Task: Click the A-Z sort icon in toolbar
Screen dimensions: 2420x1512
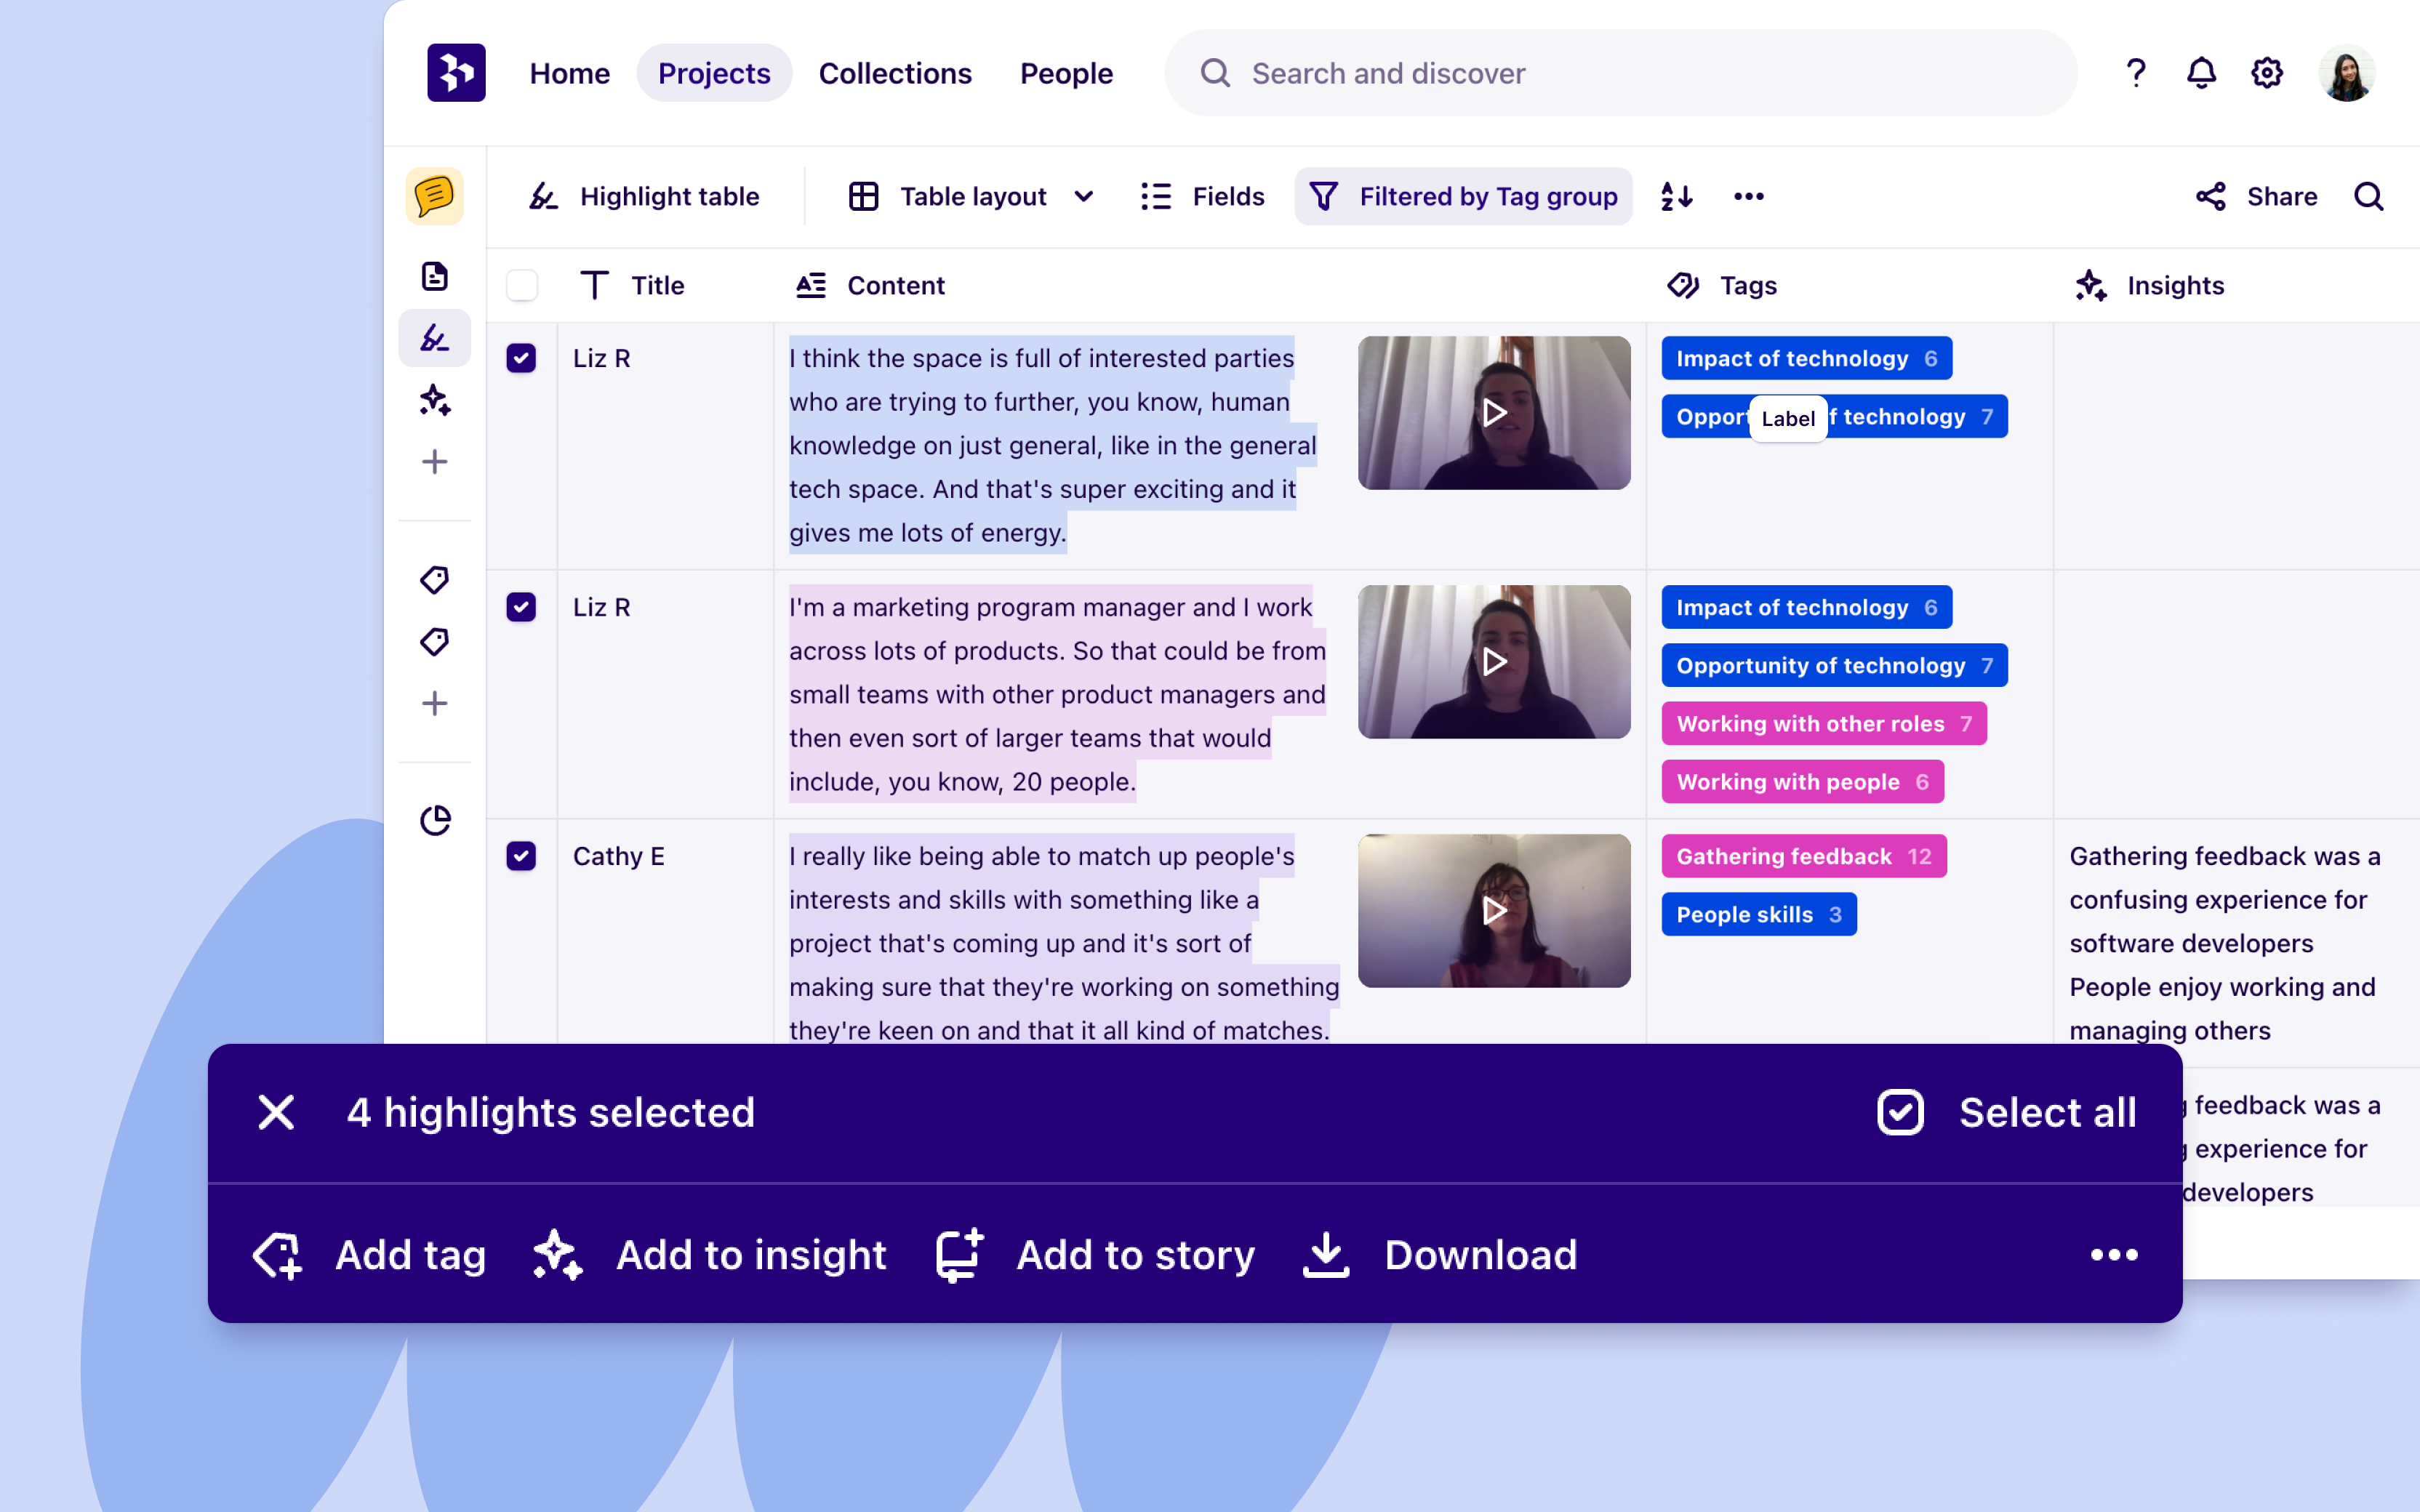Action: (x=1677, y=196)
